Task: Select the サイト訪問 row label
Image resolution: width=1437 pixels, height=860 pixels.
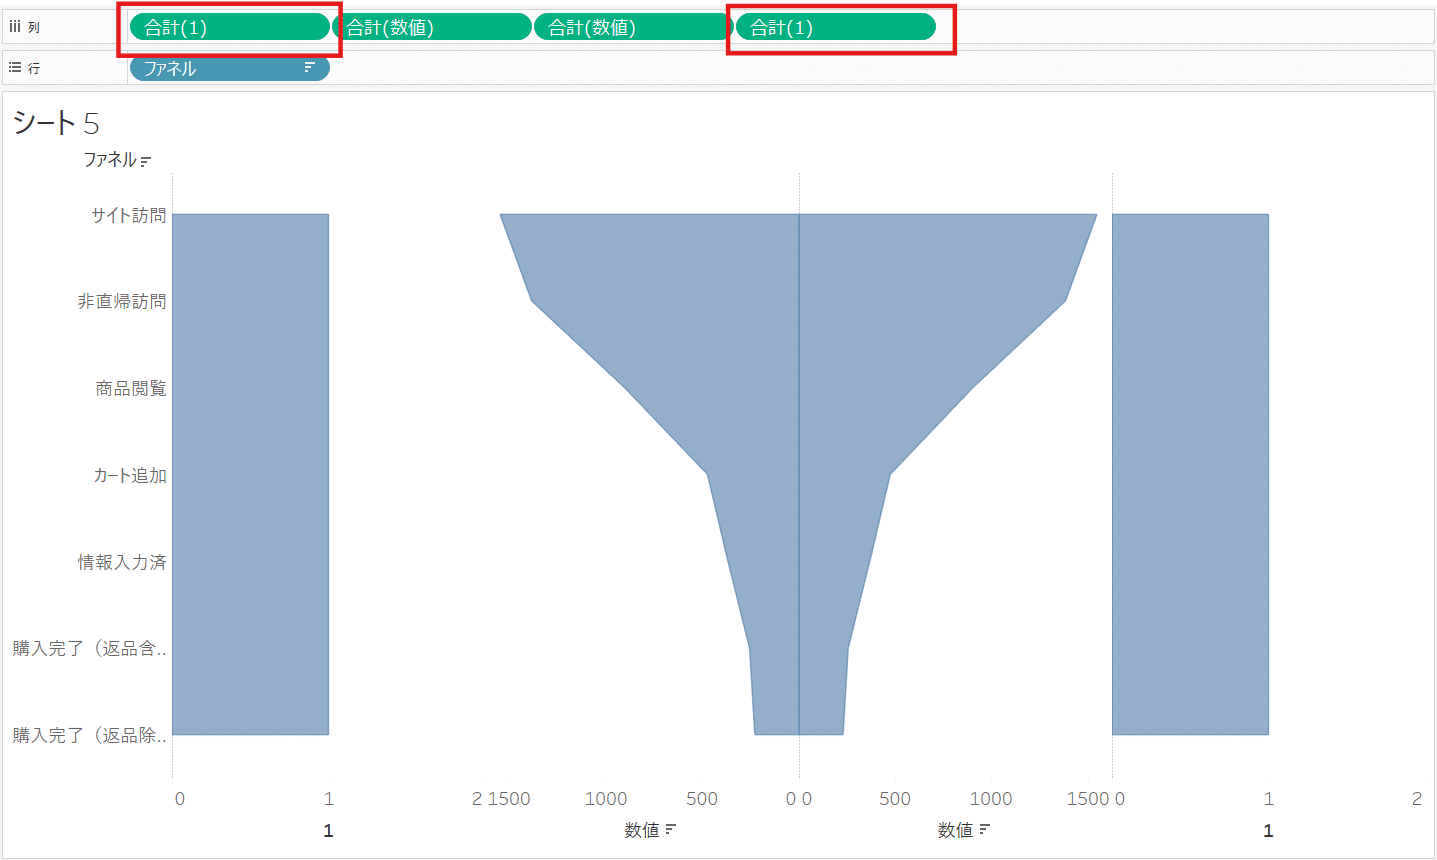Action: pos(129,215)
